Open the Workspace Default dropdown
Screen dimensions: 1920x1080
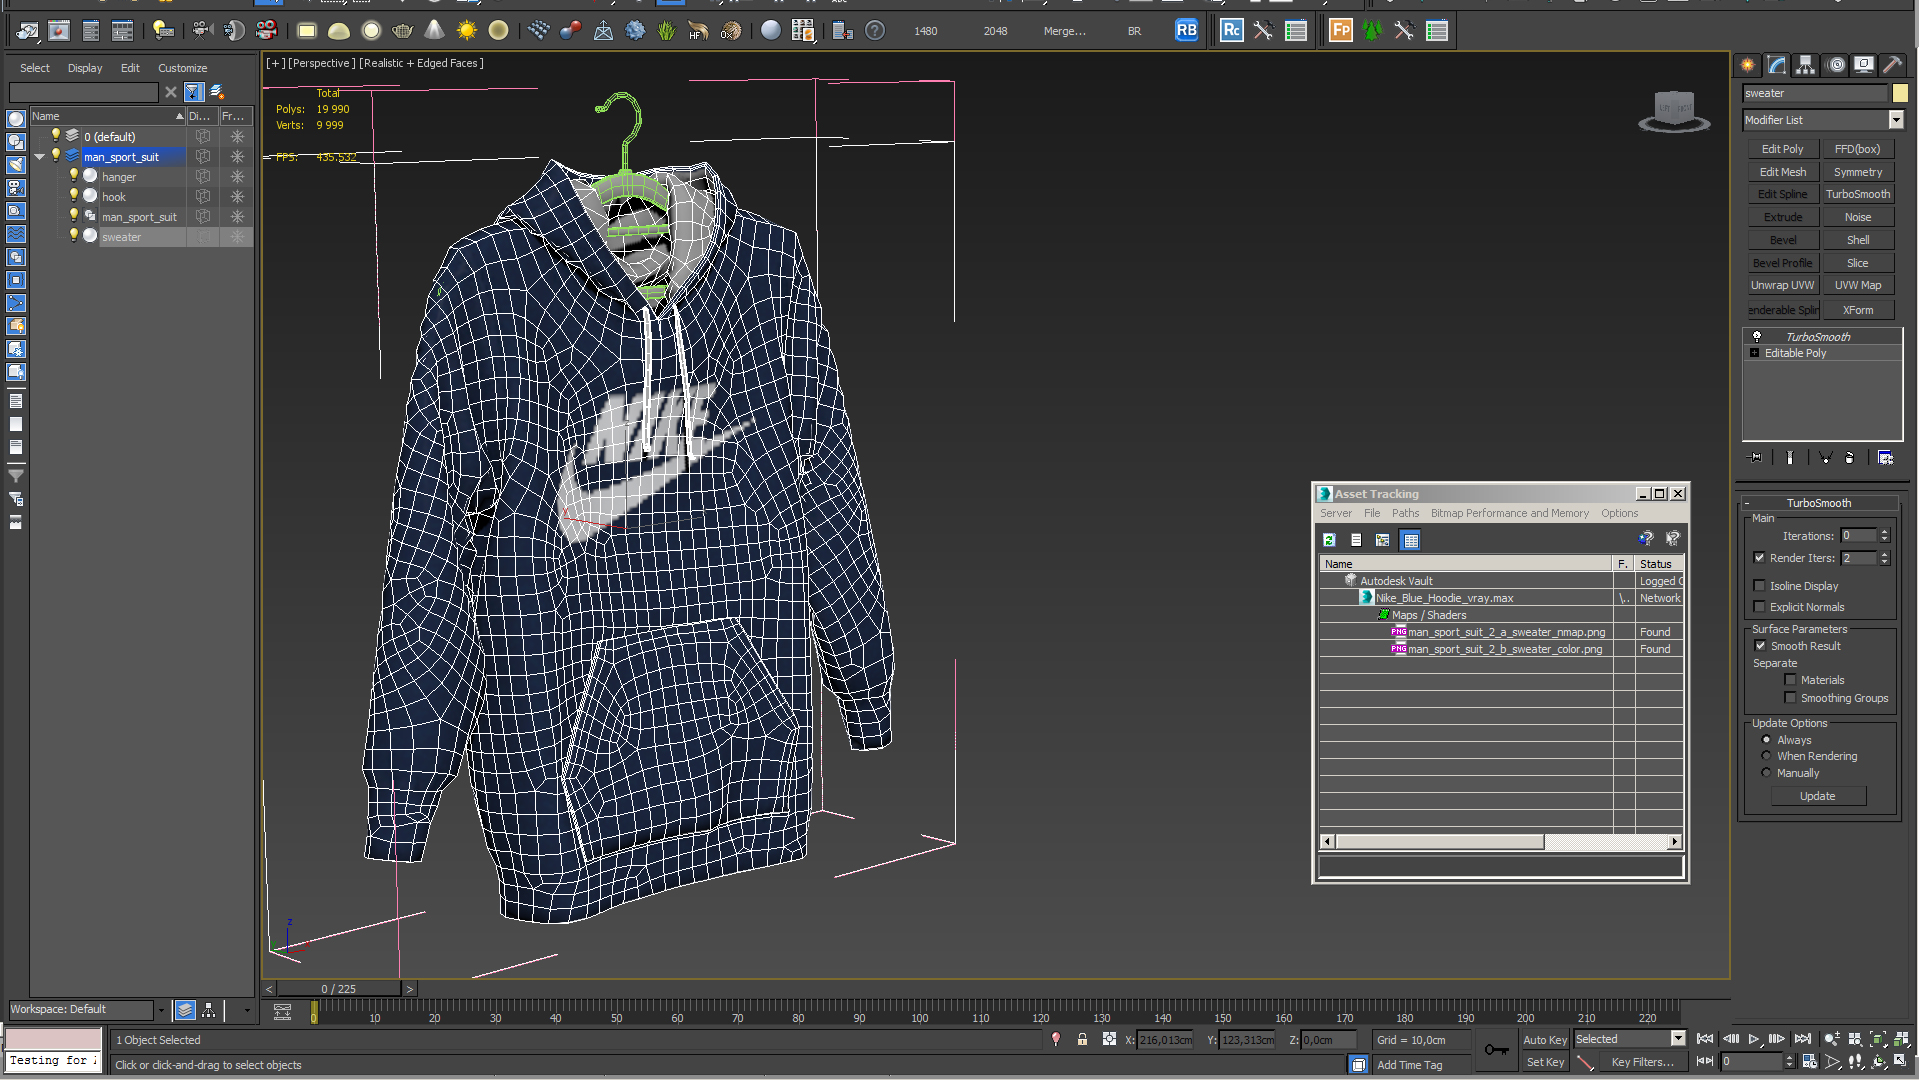click(x=160, y=1010)
